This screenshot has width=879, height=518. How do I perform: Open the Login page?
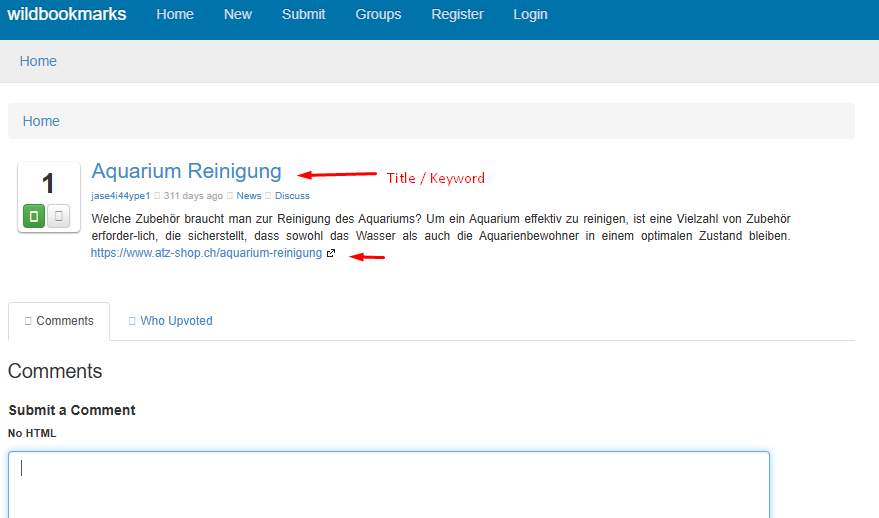[x=530, y=14]
